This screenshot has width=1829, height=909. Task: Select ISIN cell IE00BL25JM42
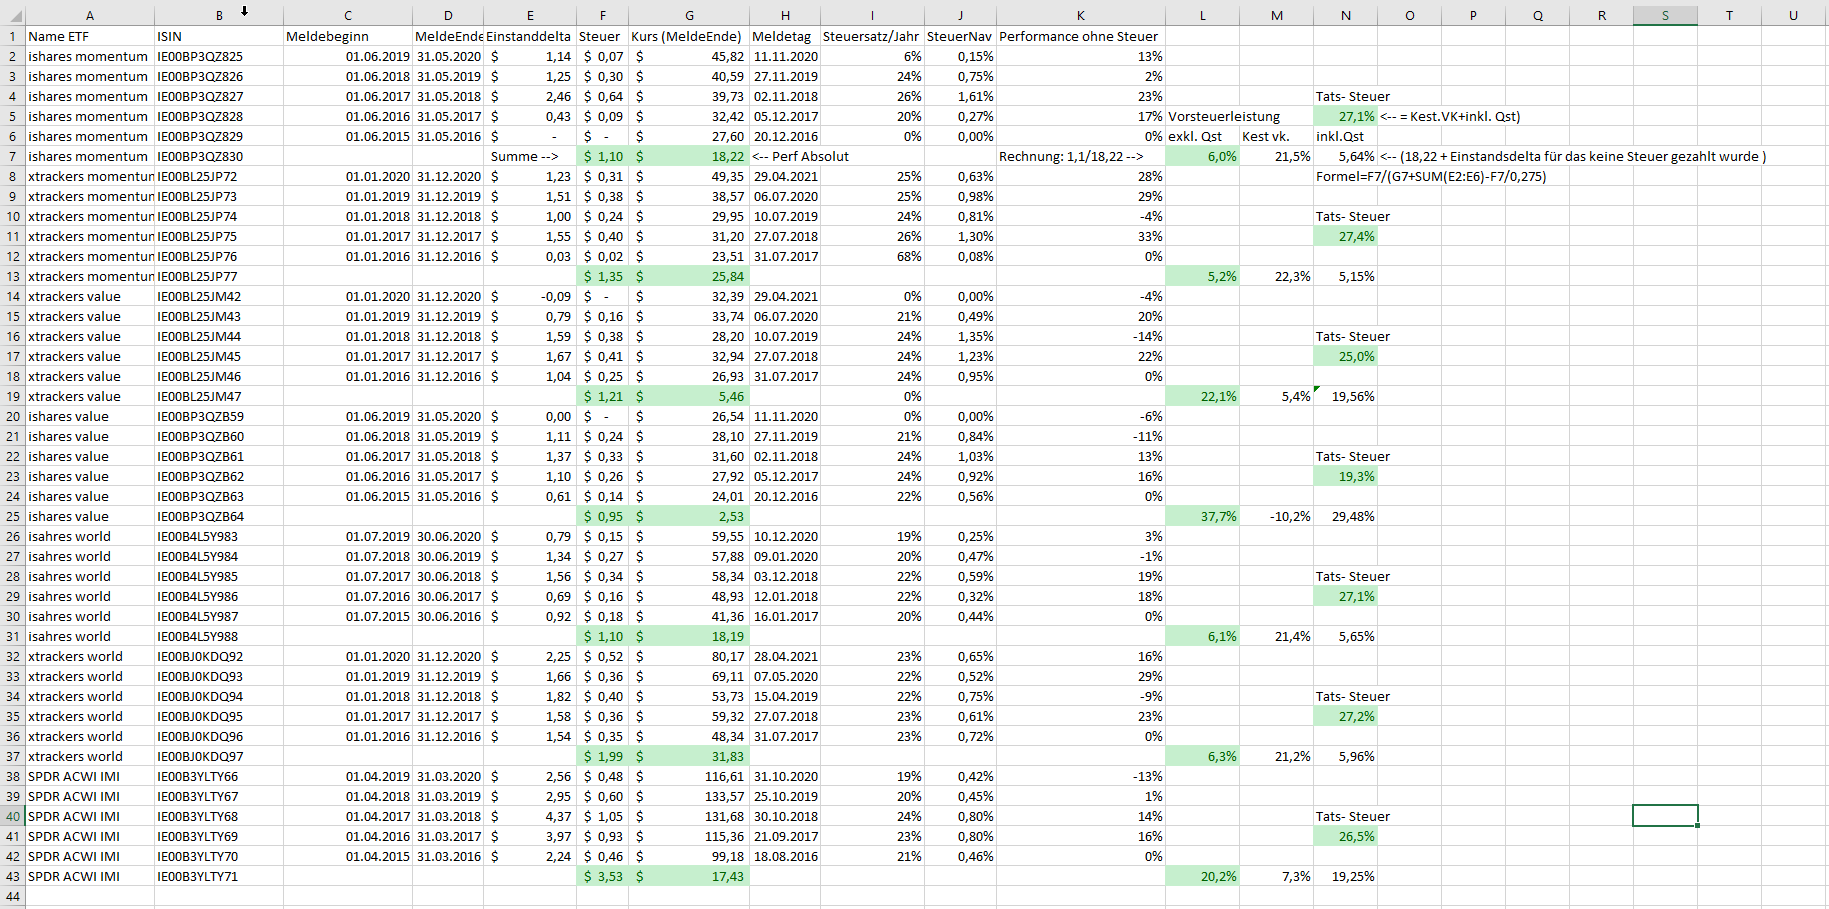pos(219,296)
